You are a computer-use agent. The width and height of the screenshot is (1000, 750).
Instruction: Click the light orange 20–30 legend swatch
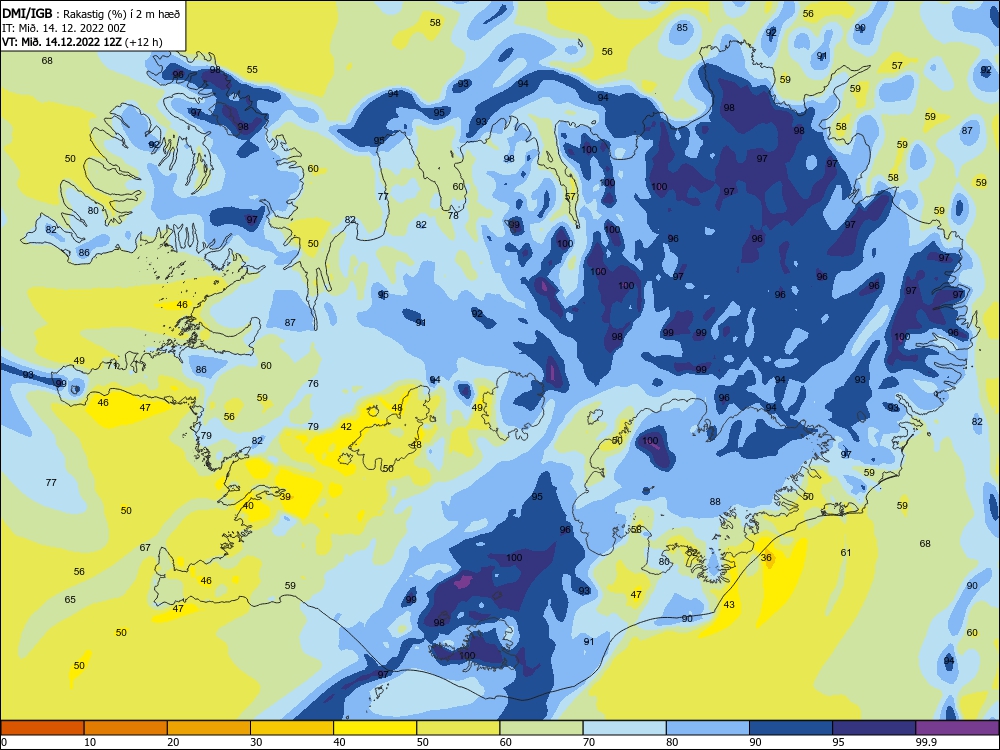pos(209,728)
